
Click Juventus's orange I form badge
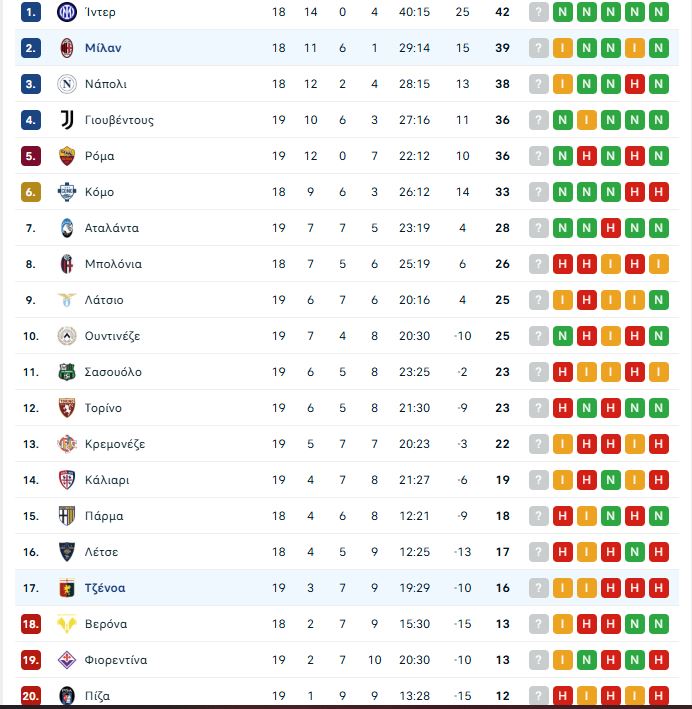click(x=586, y=120)
